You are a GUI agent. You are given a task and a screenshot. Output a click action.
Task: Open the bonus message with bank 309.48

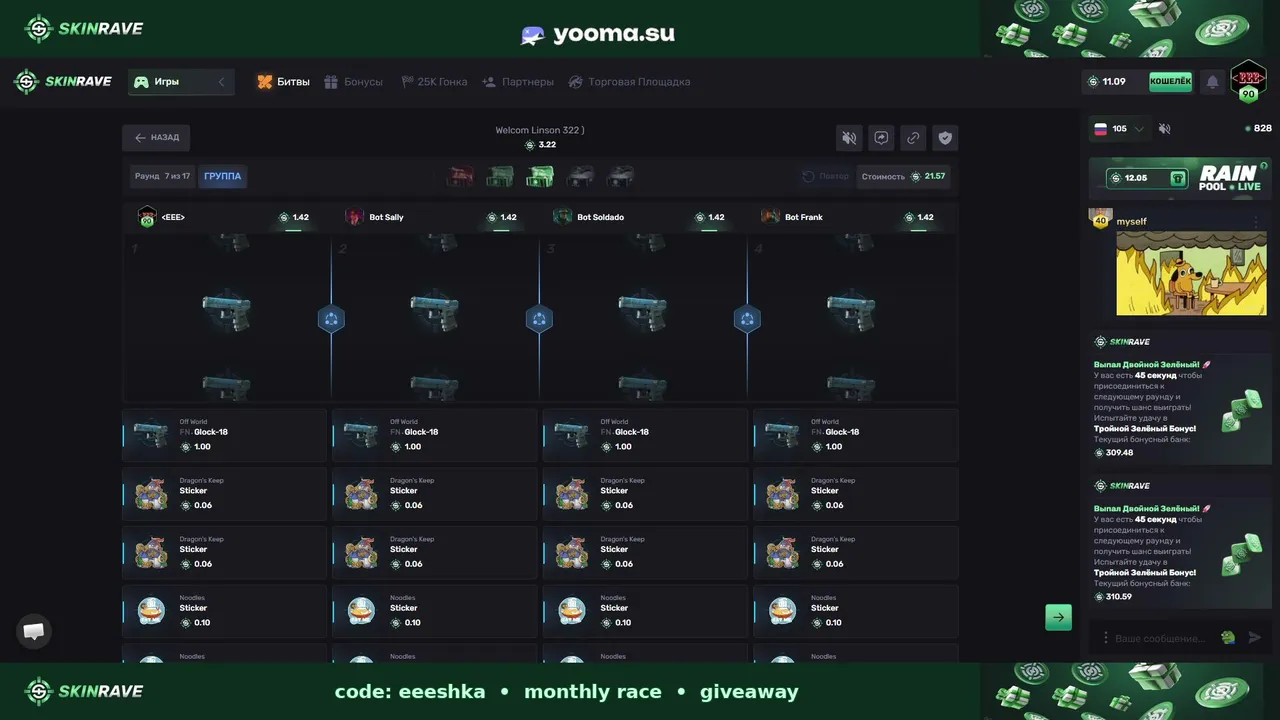1180,397
